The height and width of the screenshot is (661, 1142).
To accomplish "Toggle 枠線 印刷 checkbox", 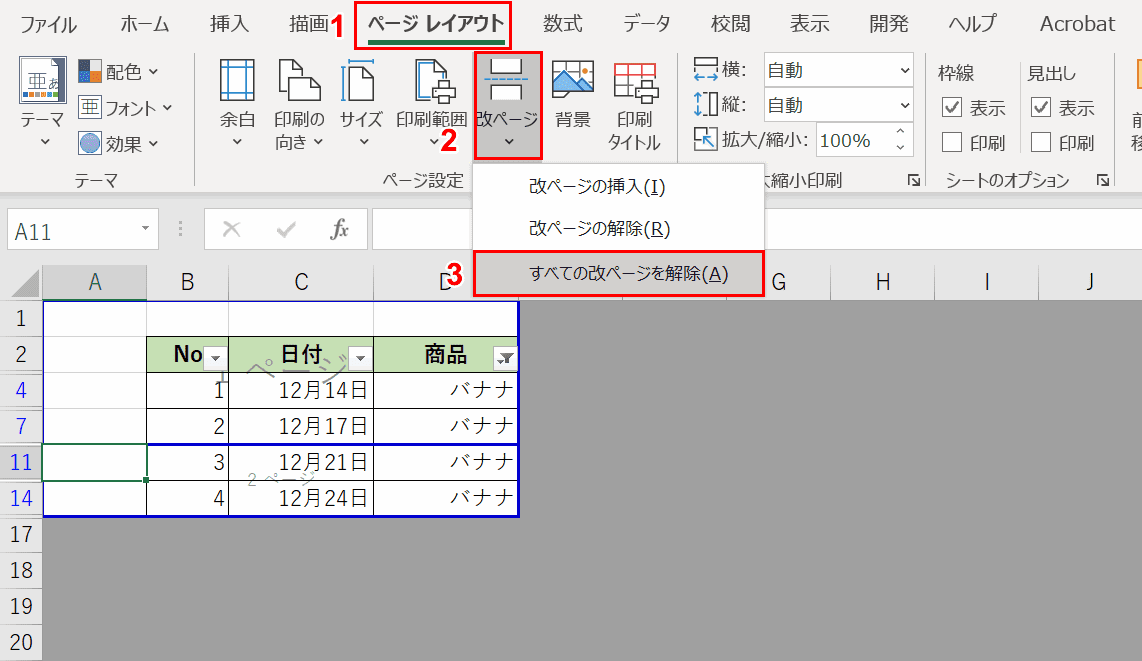I will pyautogui.click(x=952, y=142).
